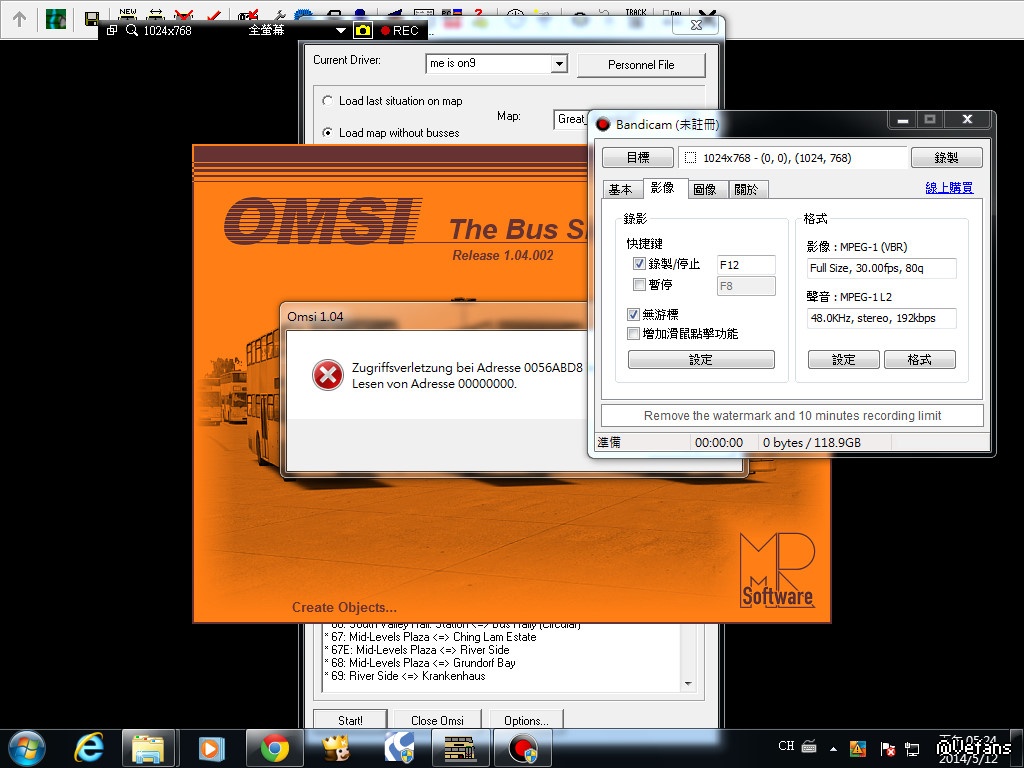Open Google Chrome from the taskbar
This screenshot has width=1024, height=768.
(275, 748)
